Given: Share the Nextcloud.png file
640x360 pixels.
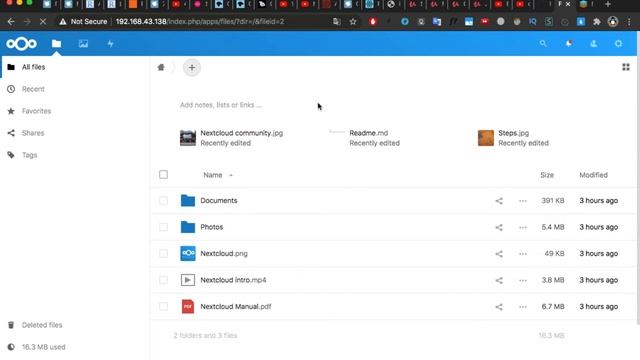Looking at the screenshot, I should click(499, 254).
